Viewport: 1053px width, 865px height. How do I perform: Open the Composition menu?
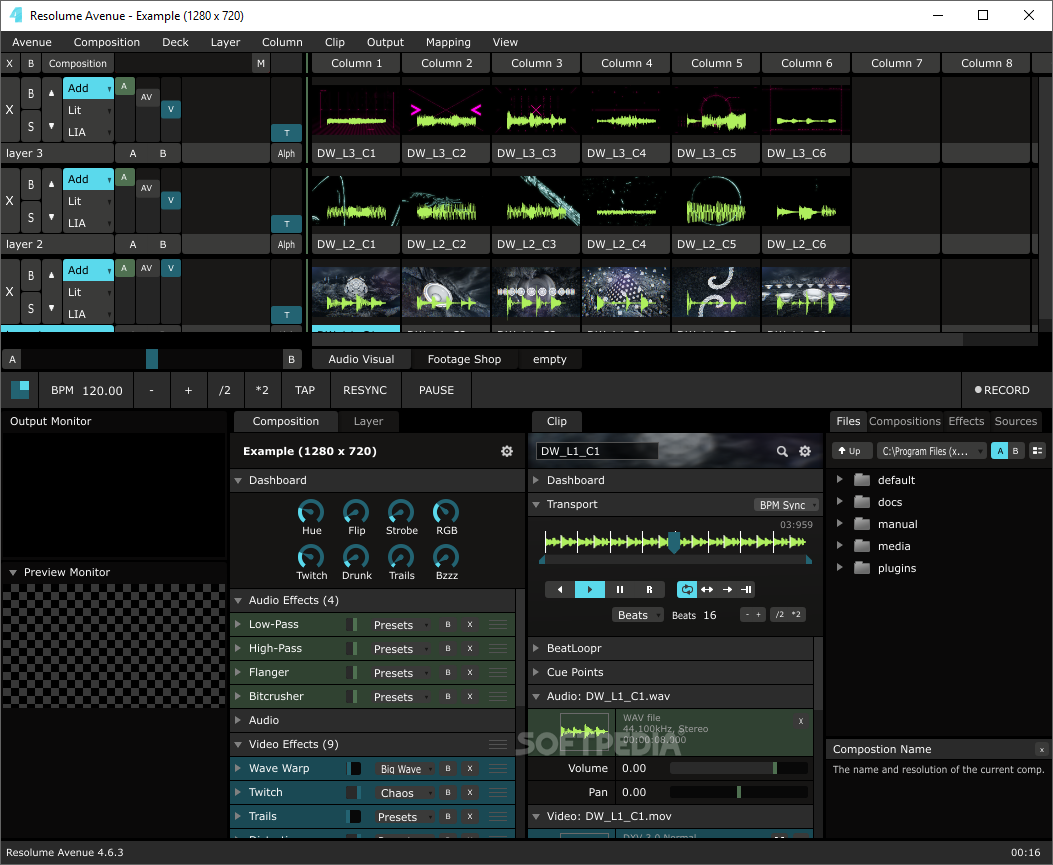pyautogui.click(x=107, y=42)
